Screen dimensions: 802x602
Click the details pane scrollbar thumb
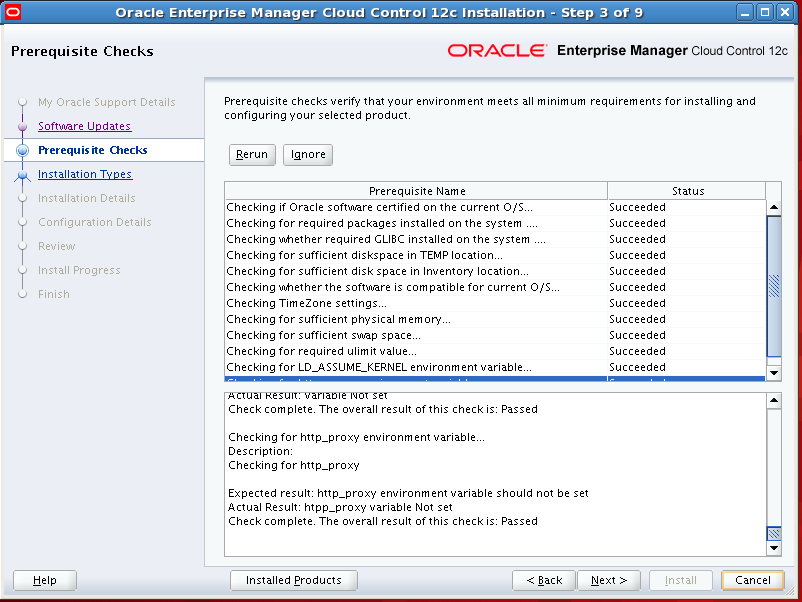tap(774, 533)
